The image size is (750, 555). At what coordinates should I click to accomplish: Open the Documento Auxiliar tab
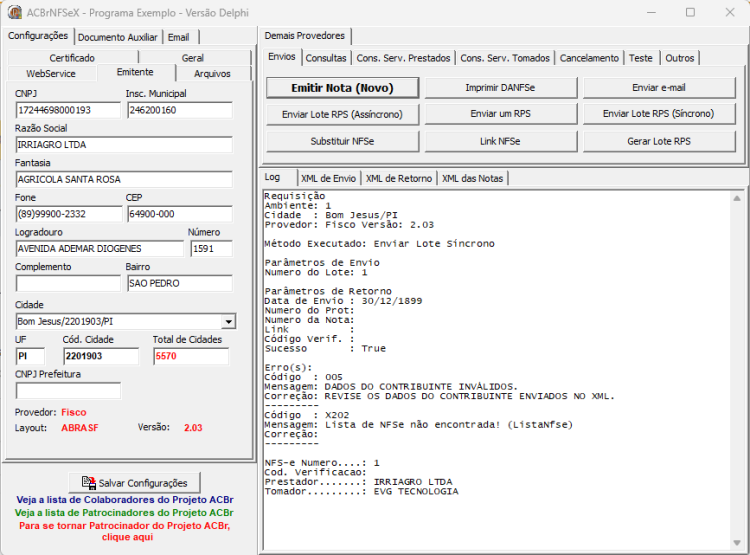tap(118, 37)
